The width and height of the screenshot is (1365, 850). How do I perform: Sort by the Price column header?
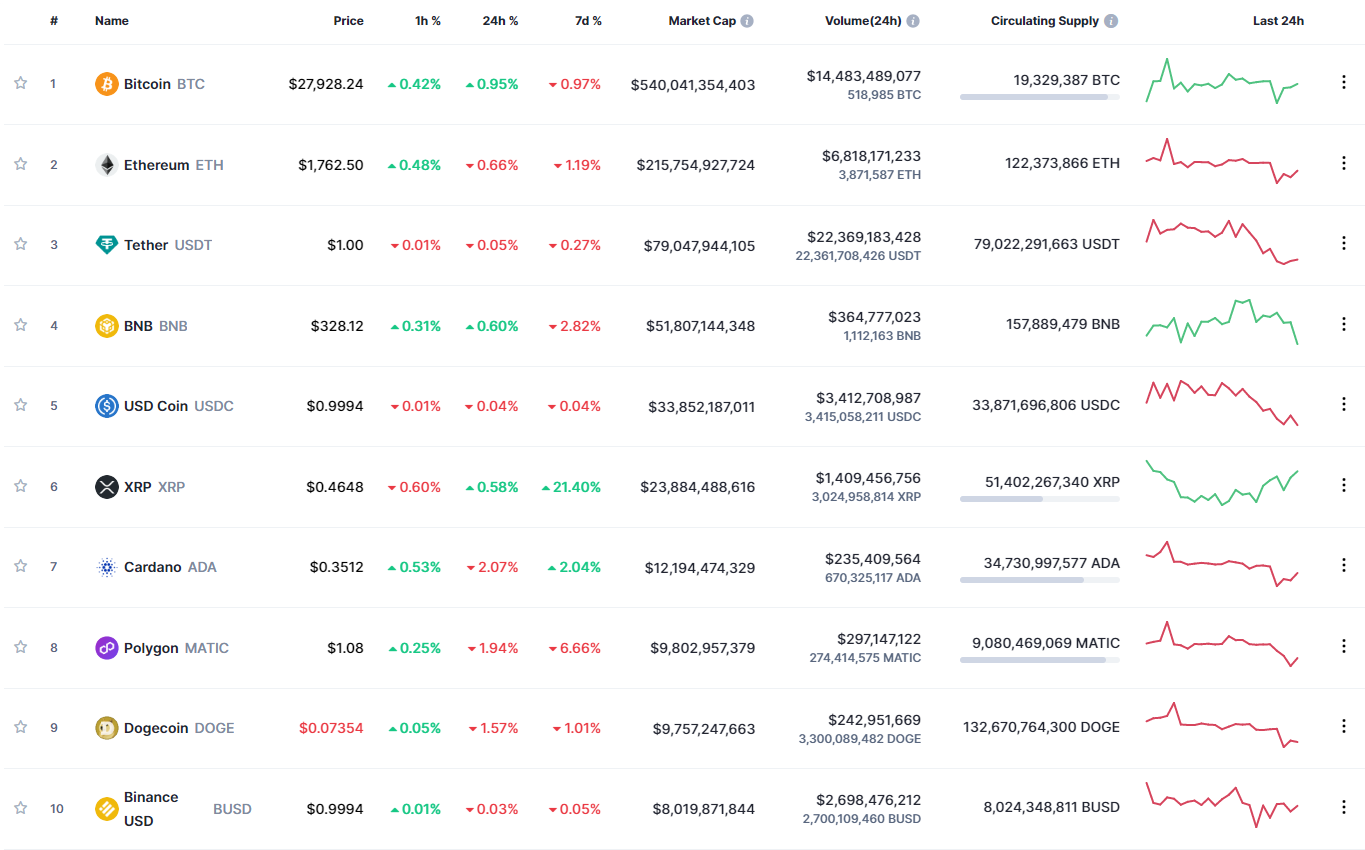point(348,21)
